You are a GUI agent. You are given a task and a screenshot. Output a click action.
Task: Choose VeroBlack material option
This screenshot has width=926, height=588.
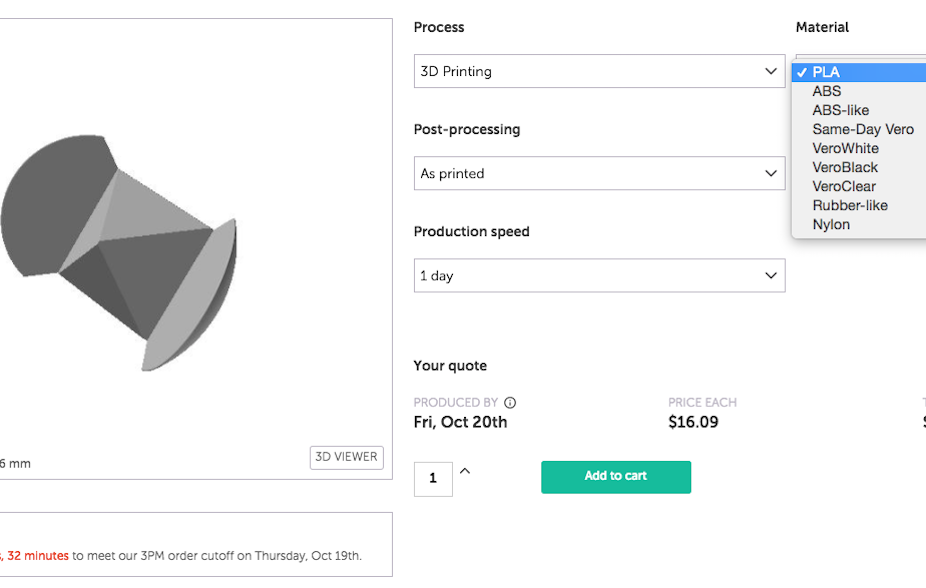coord(859,167)
